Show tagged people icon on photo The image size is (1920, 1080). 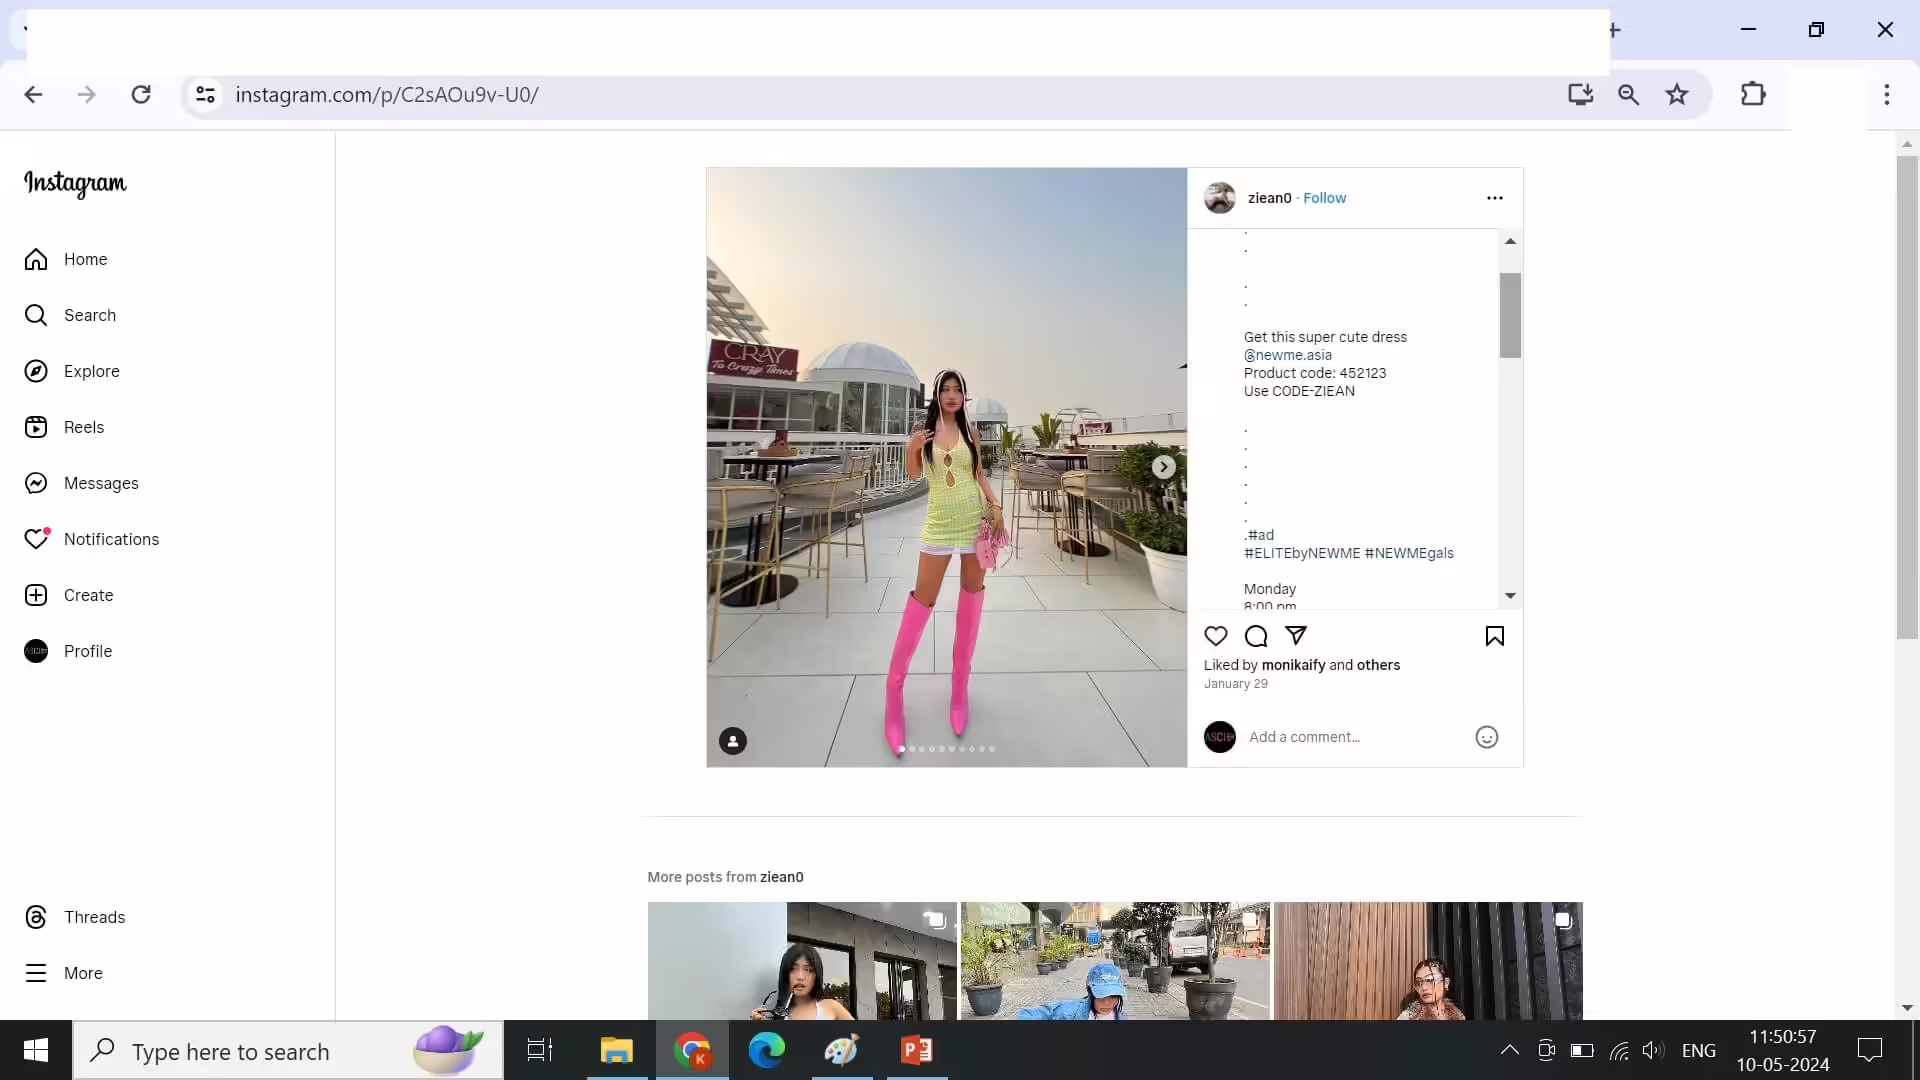pos(733,741)
